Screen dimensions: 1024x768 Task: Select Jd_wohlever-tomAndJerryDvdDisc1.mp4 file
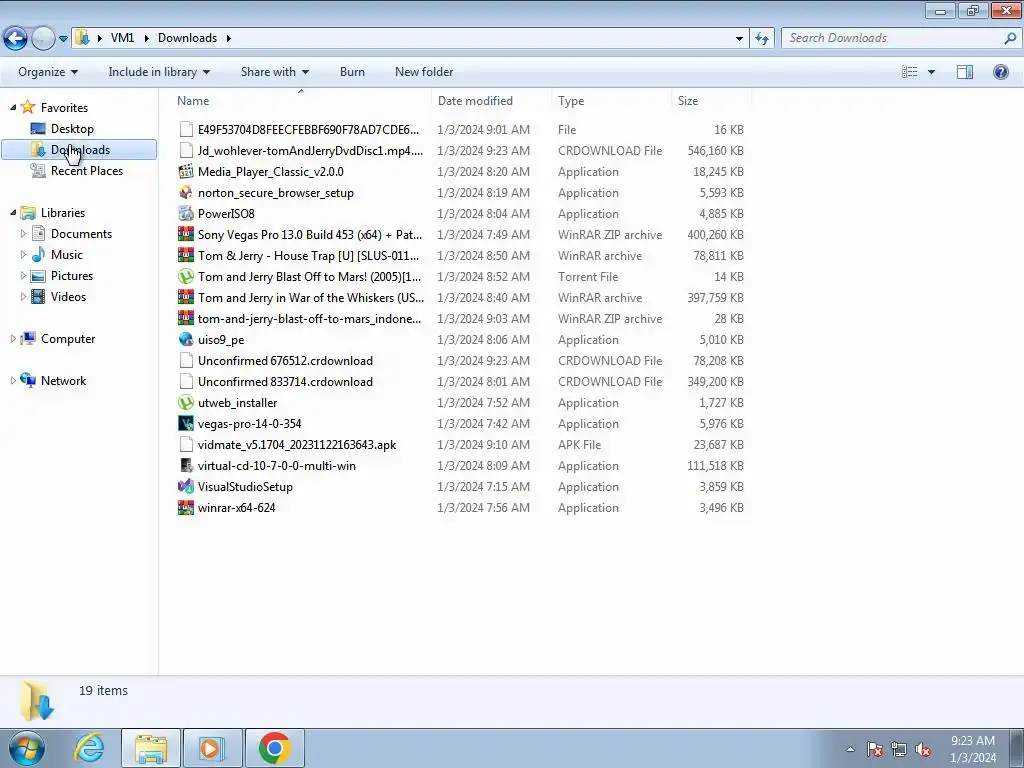(x=460, y=150)
